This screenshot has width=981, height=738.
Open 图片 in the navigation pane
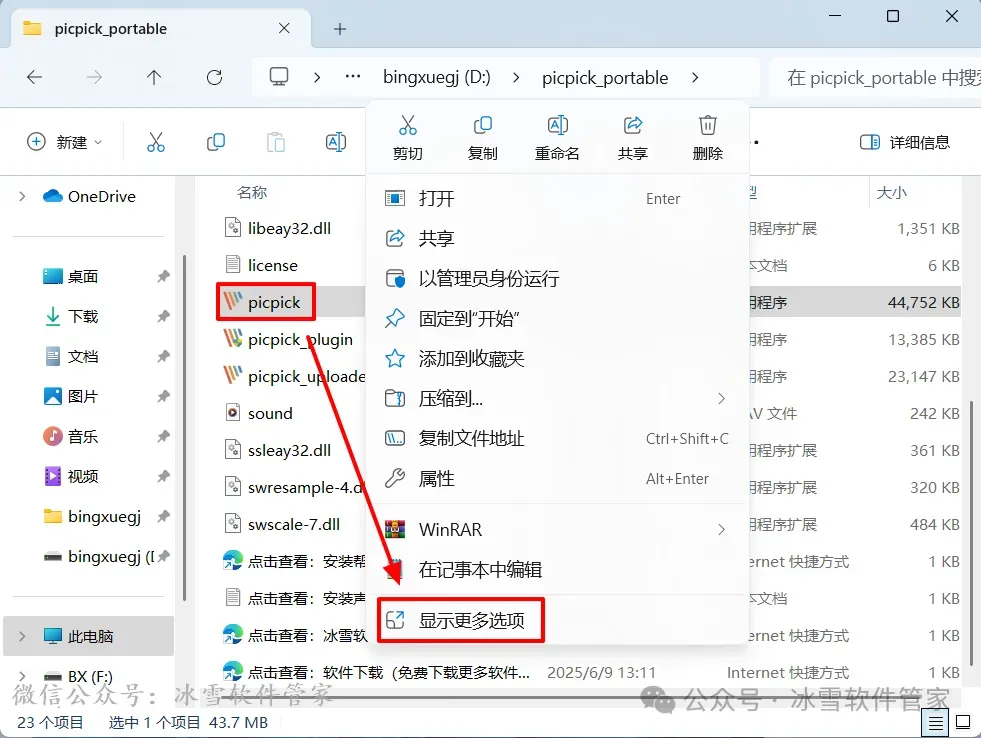click(70, 397)
